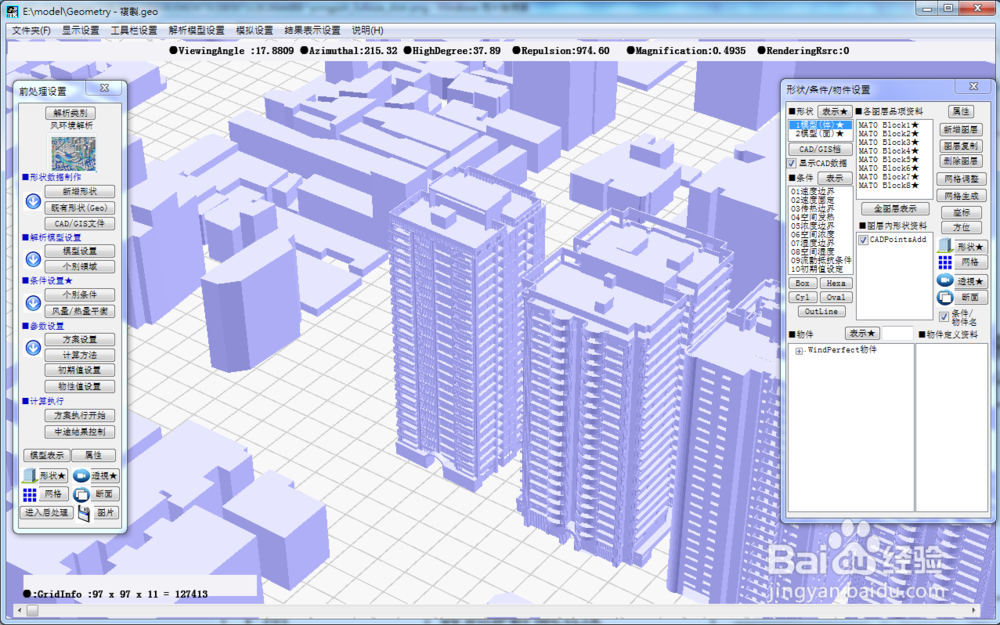
Task: Click the OutLine button
Action: (x=821, y=312)
